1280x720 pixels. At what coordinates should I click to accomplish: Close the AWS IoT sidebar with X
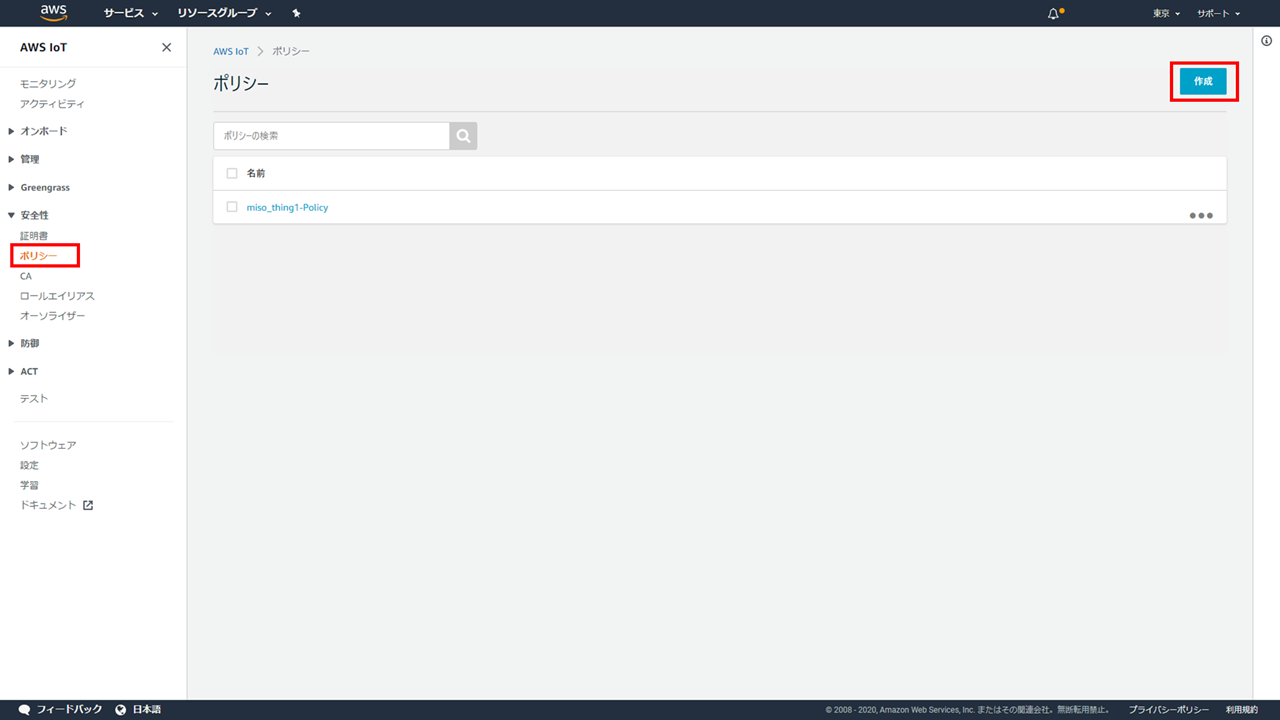click(166, 48)
